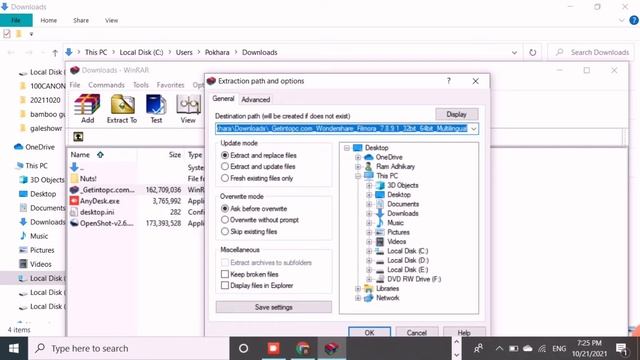Click the dialog's question mark help icon

tap(449, 81)
